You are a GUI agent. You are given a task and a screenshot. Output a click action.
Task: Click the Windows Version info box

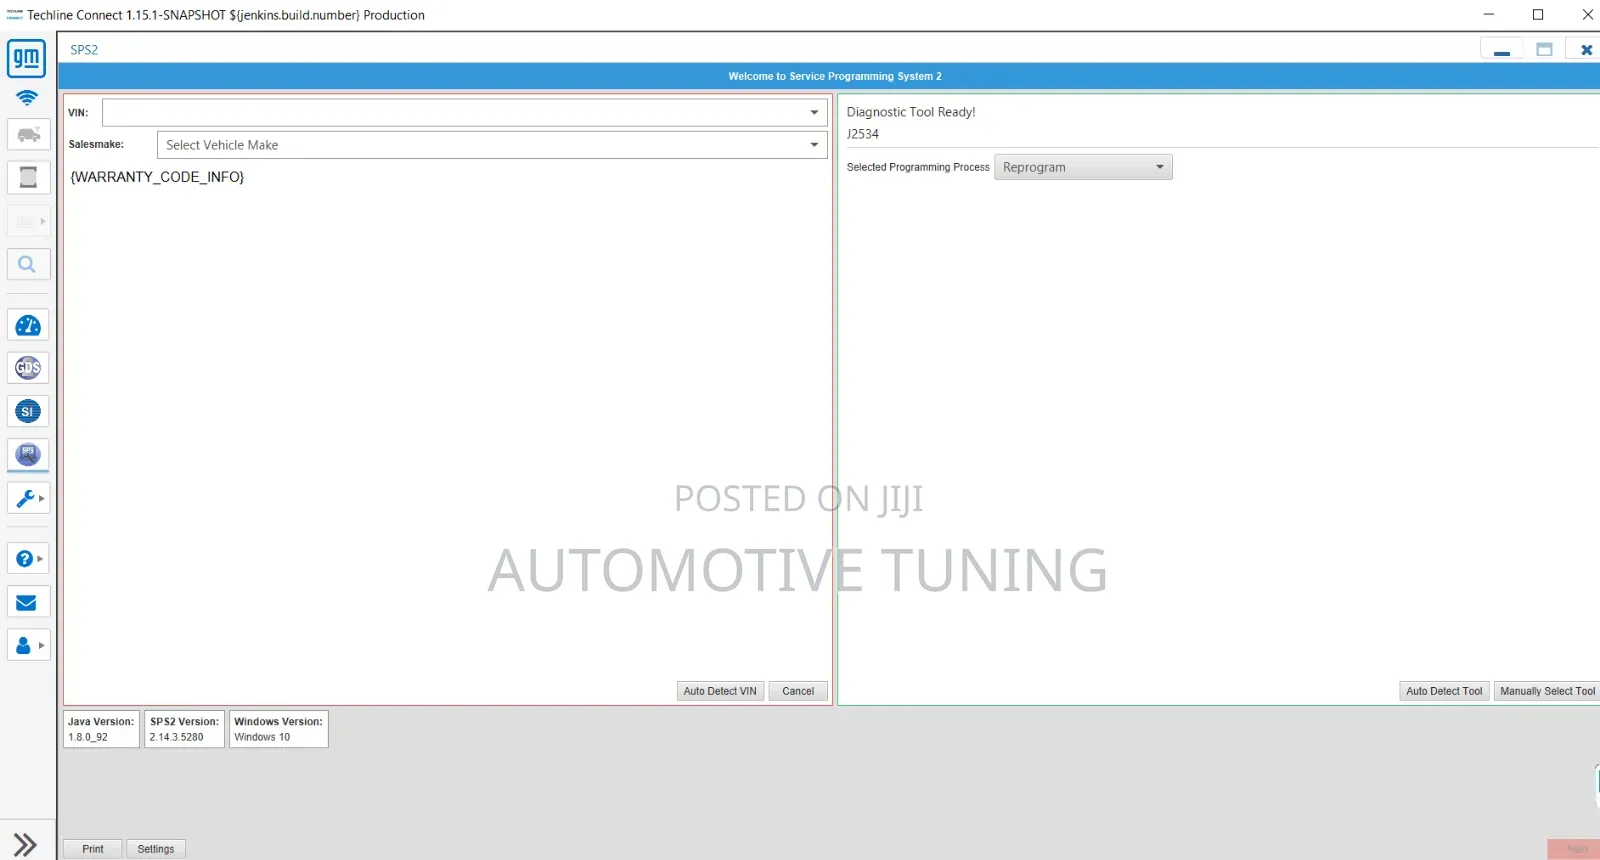click(x=279, y=729)
